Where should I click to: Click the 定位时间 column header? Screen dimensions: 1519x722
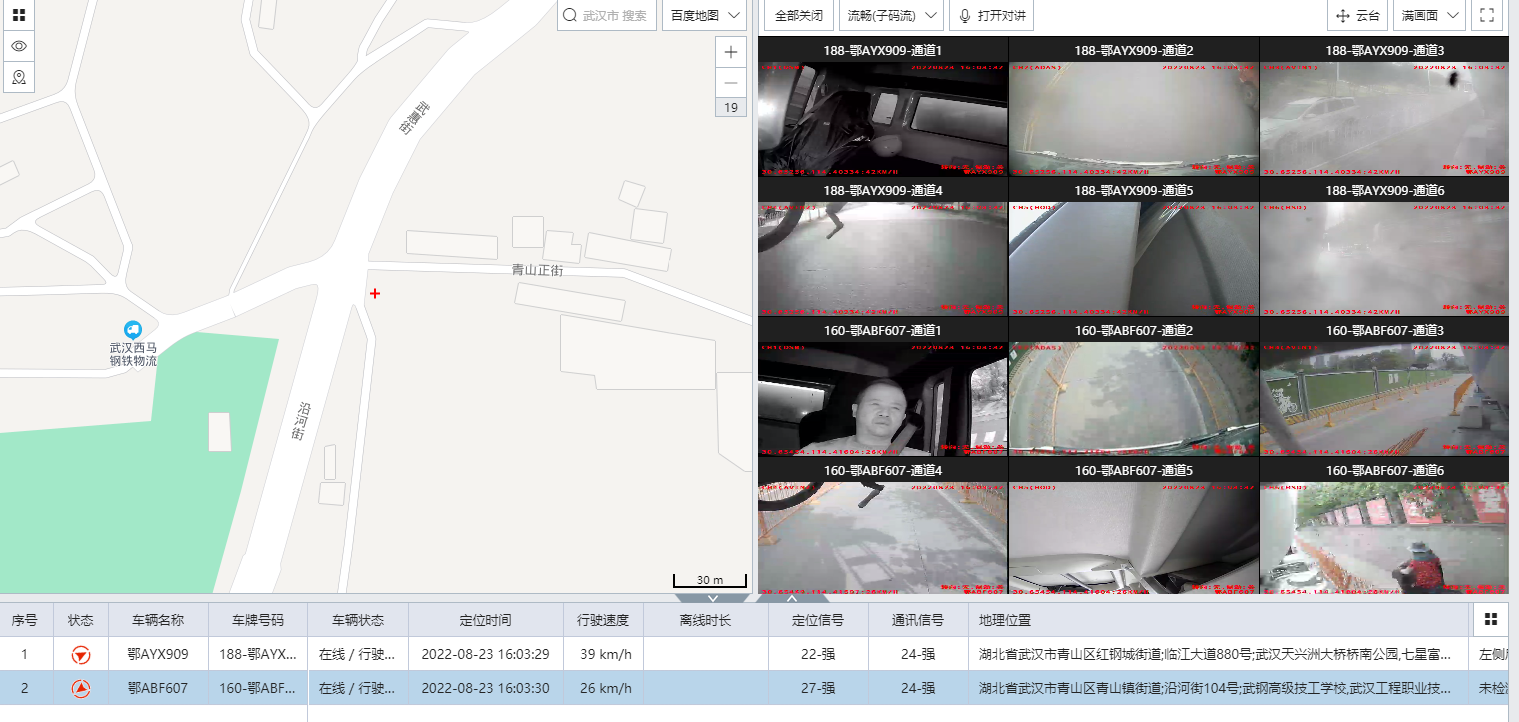pyautogui.click(x=485, y=620)
